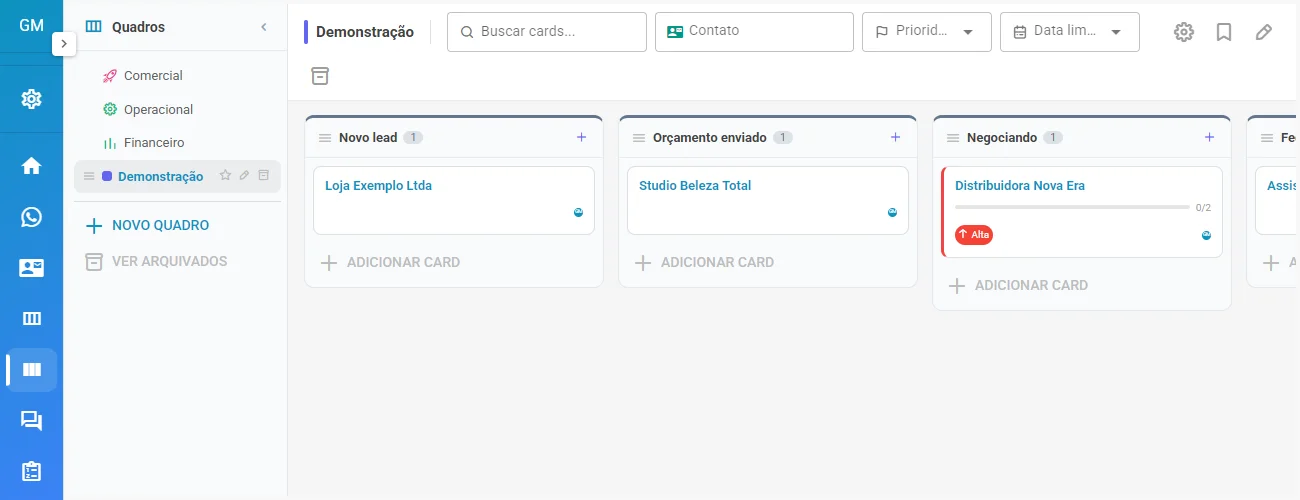Click the avatar icon on Studio Beleza card
This screenshot has width=1300, height=500.
[892, 212]
